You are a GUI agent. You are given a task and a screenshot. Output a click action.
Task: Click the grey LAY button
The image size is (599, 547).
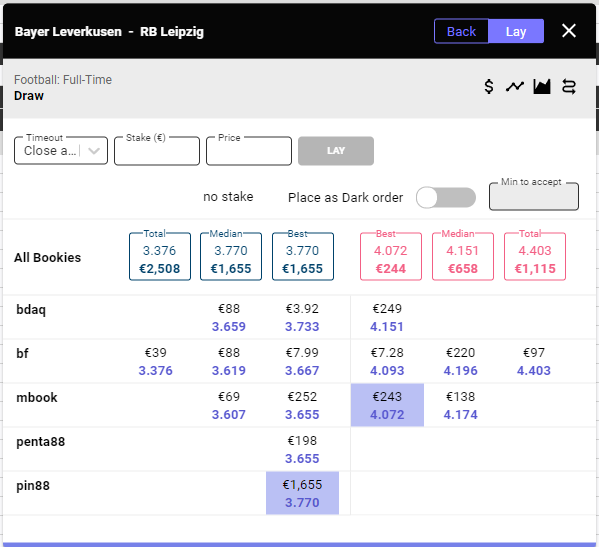(336, 151)
